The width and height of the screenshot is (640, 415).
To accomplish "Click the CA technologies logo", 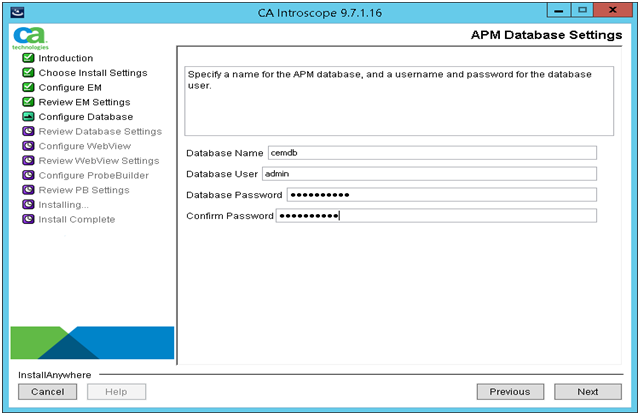I will [30, 38].
